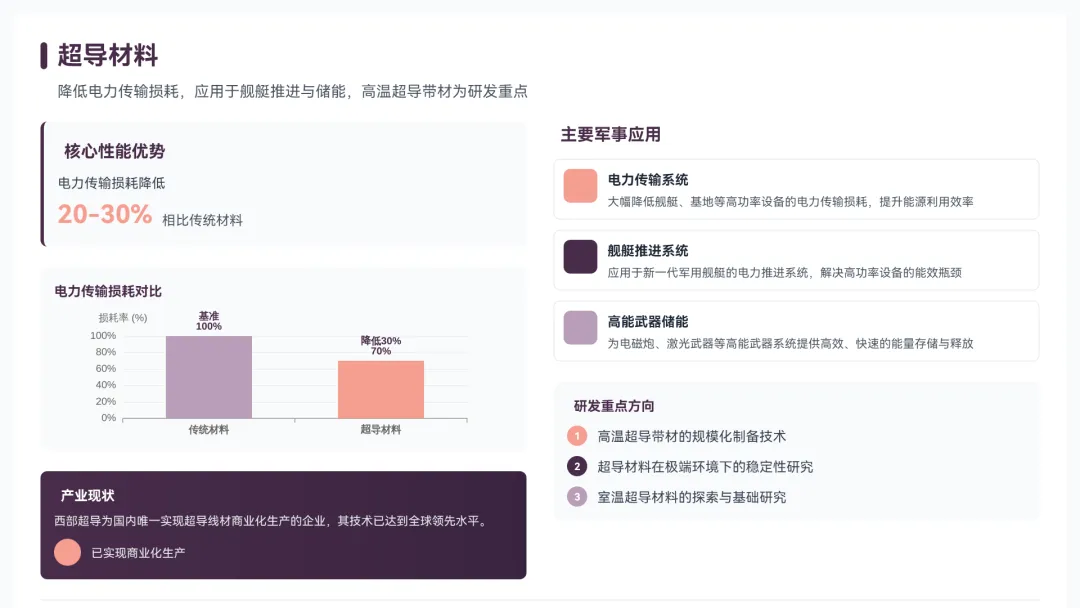Click the 核心性能优势 card heading
This screenshot has height=608, width=1080.
(115, 151)
